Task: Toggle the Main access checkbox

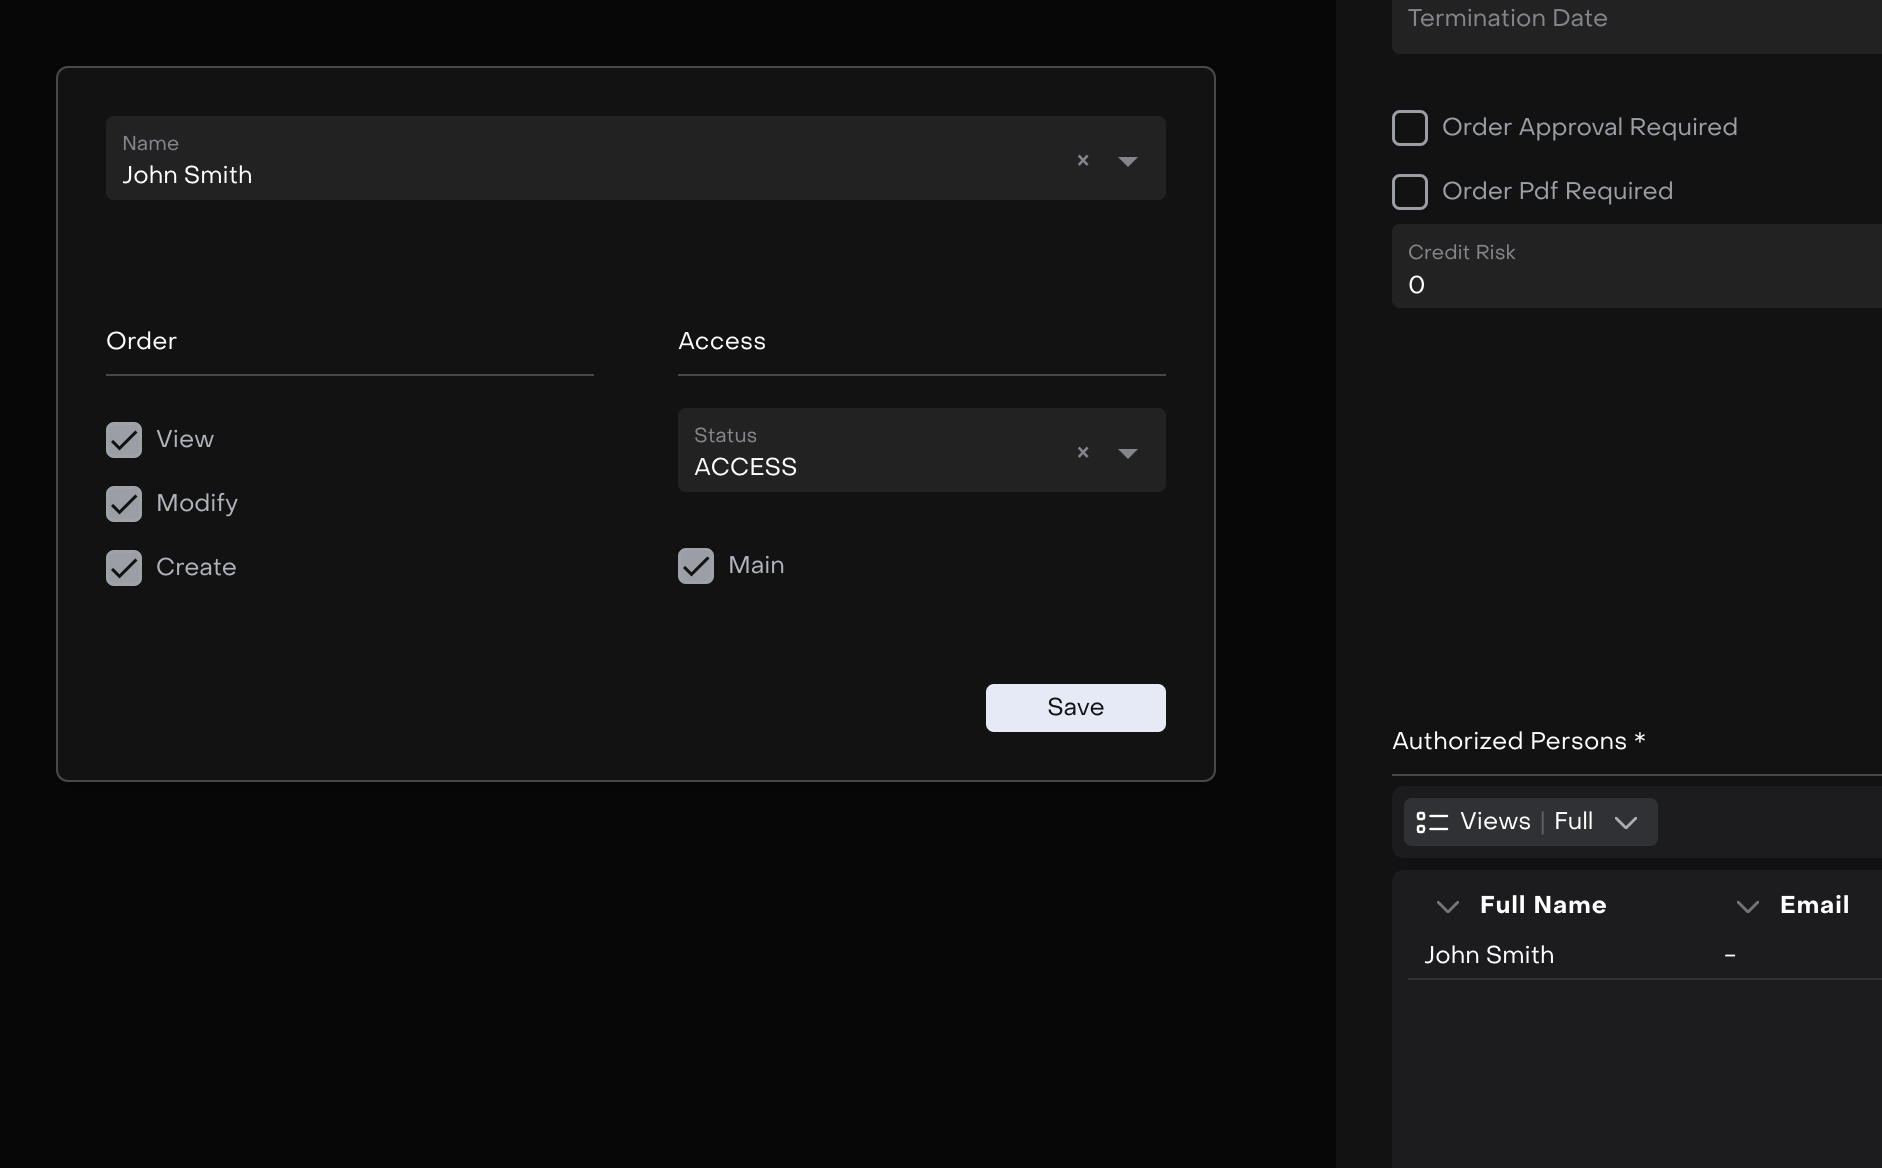Action: (x=696, y=566)
